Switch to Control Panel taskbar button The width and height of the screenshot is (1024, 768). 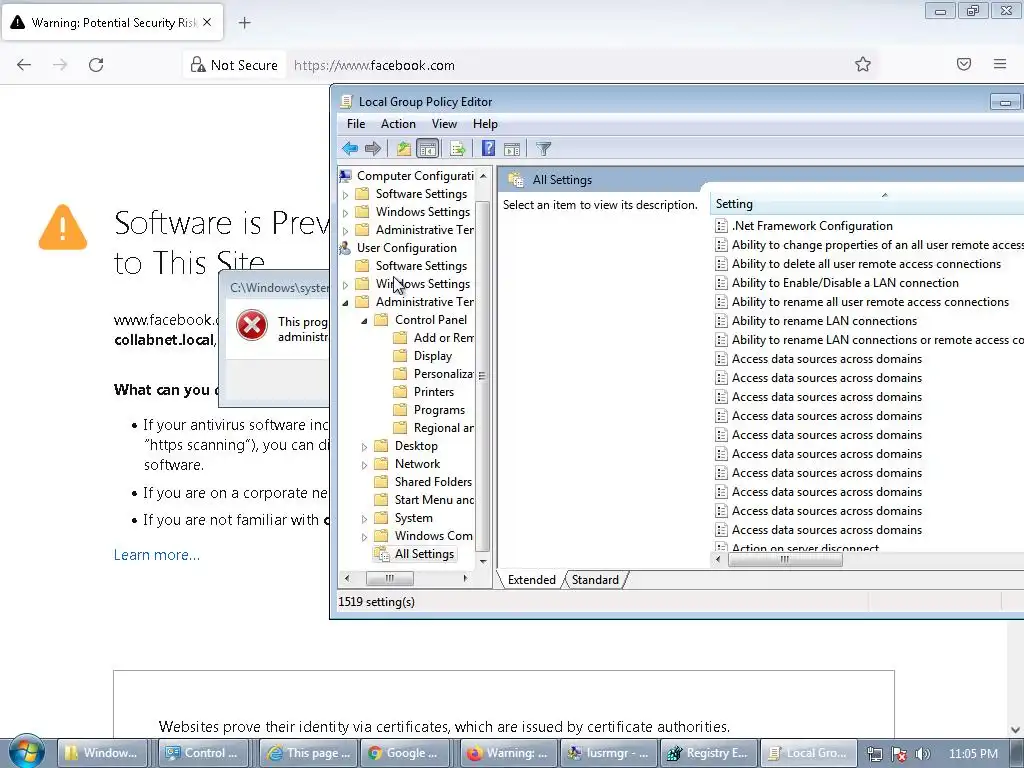[x=204, y=753]
